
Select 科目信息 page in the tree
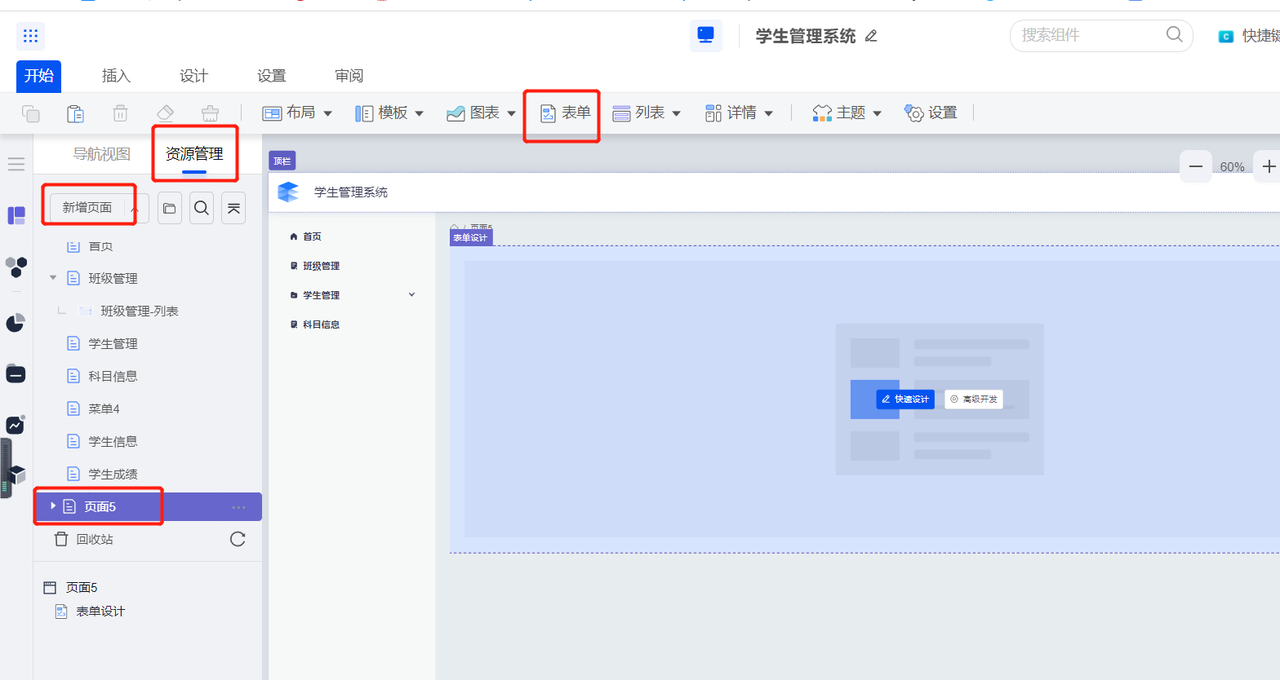pos(113,376)
